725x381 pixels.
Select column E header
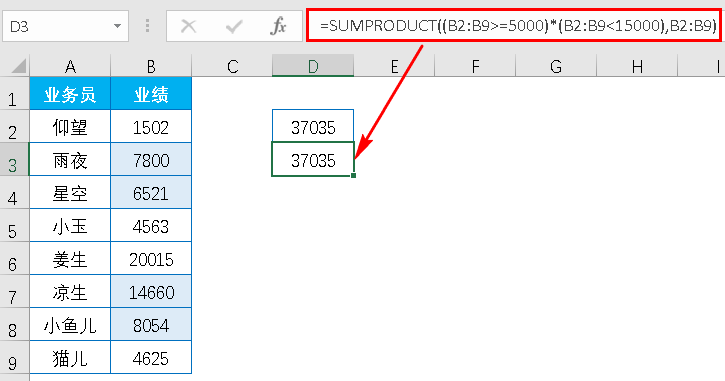click(x=394, y=66)
